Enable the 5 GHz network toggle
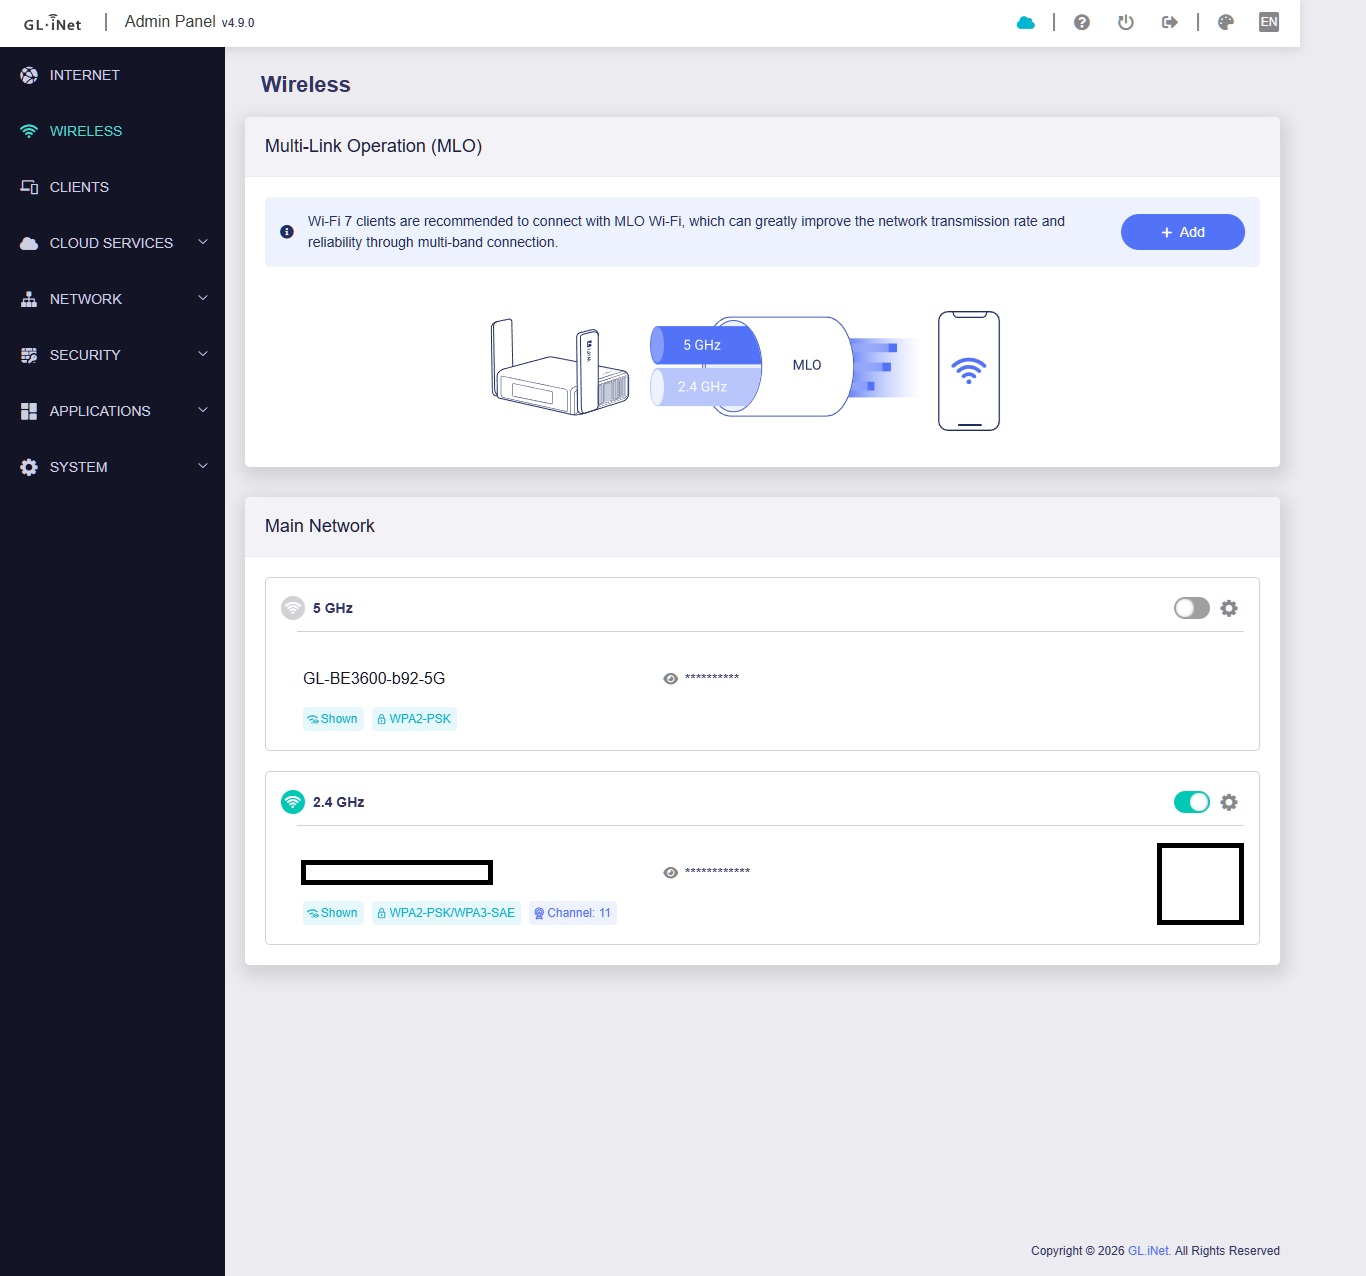1366x1276 pixels. pos(1191,608)
